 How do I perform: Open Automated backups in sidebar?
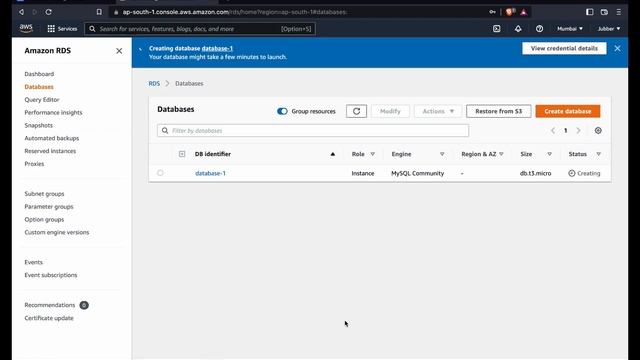coord(51,138)
